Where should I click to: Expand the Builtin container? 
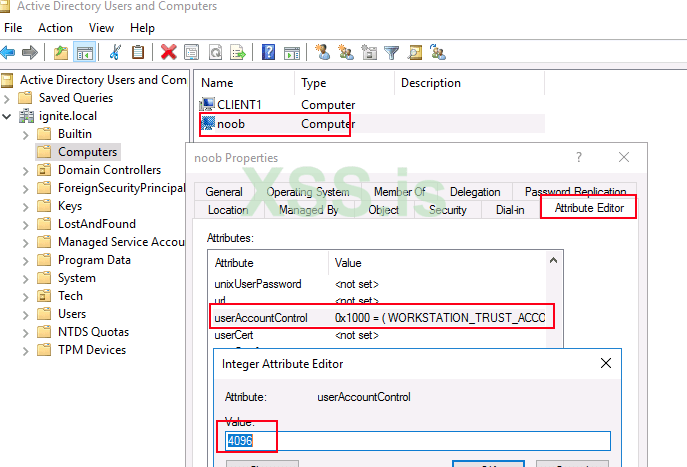pyautogui.click(x=26, y=135)
